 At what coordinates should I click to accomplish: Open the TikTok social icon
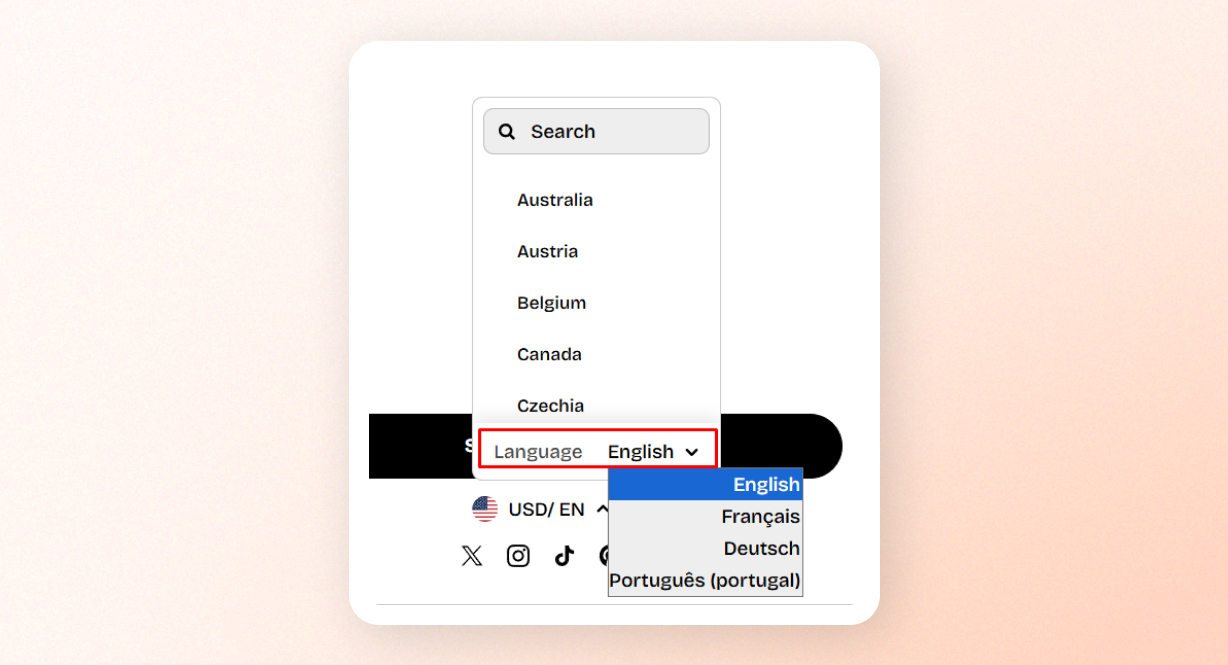tap(565, 556)
